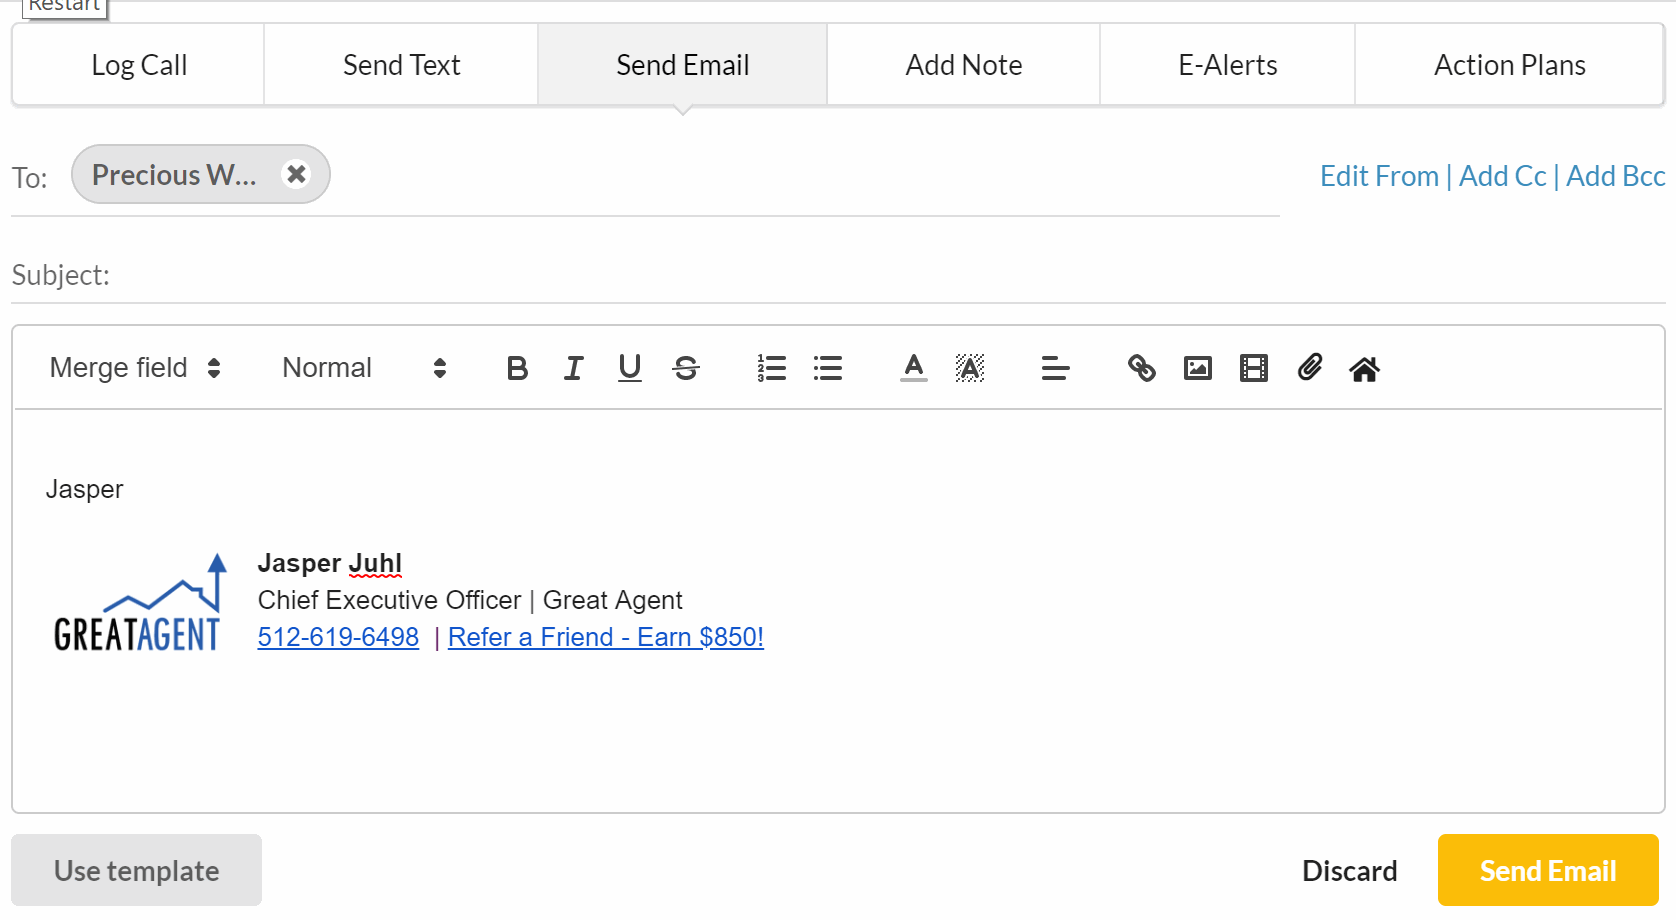
Task: Click the house property icon
Action: click(x=1364, y=370)
